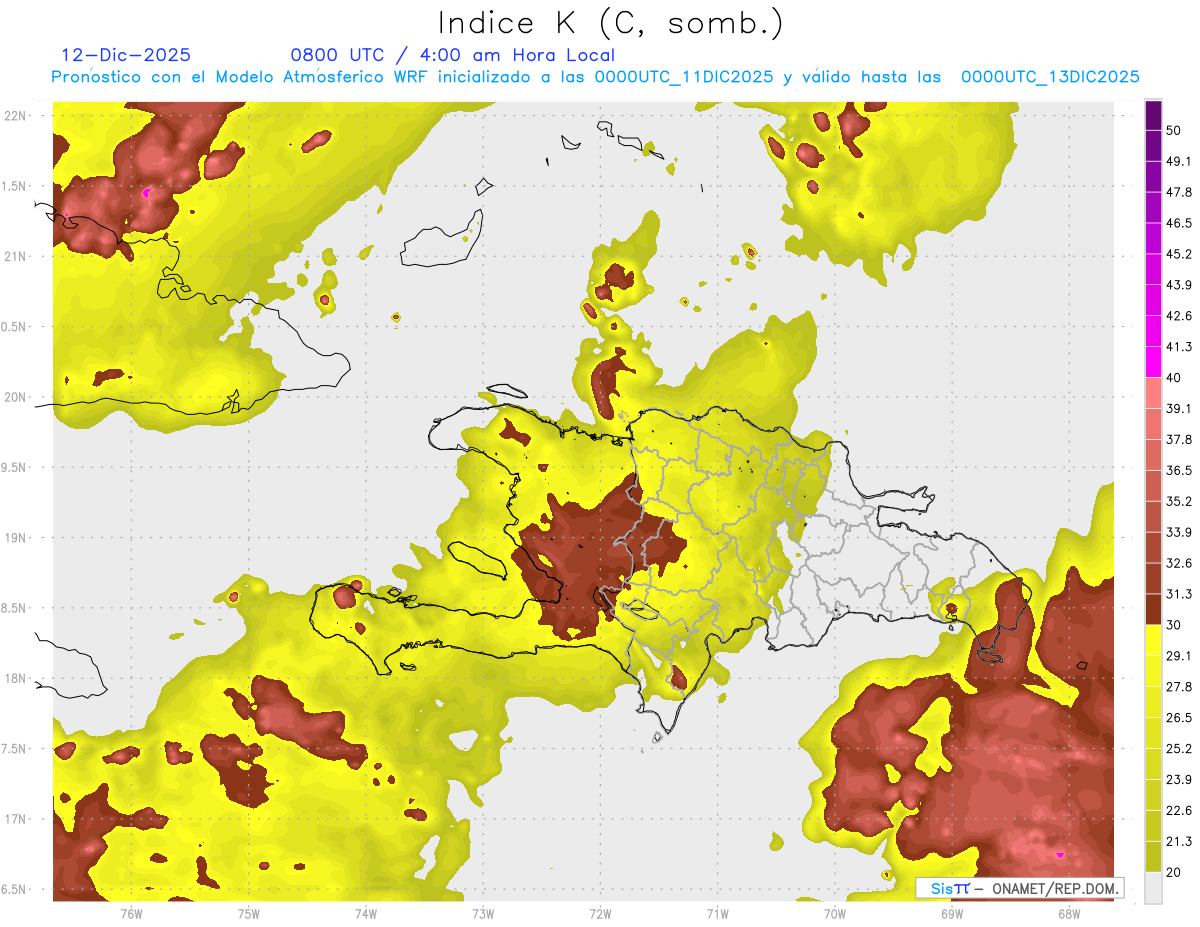1200x927 pixels.
Task: Click colorbar value "32.6"
Action: pos(1179,563)
